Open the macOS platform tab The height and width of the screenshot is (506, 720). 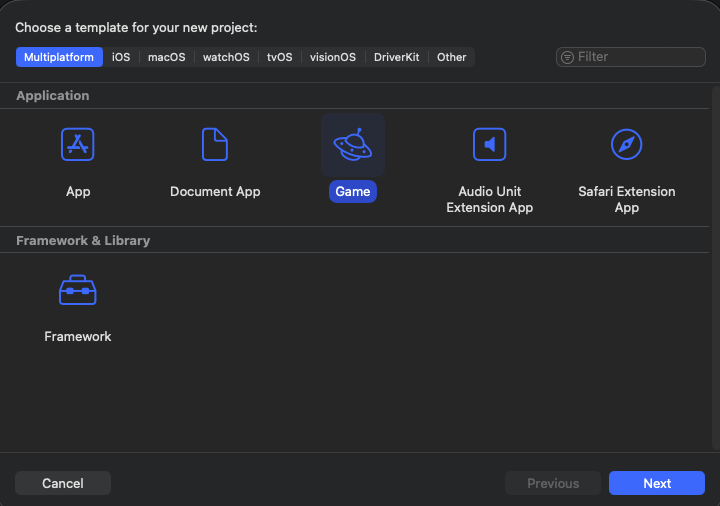(x=166, y=57)
